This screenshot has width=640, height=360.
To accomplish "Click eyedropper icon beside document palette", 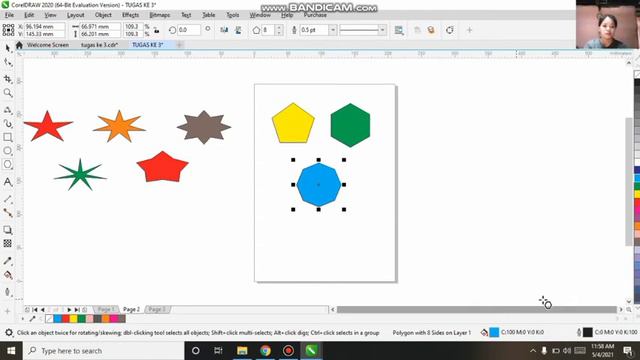I will 32,319.
